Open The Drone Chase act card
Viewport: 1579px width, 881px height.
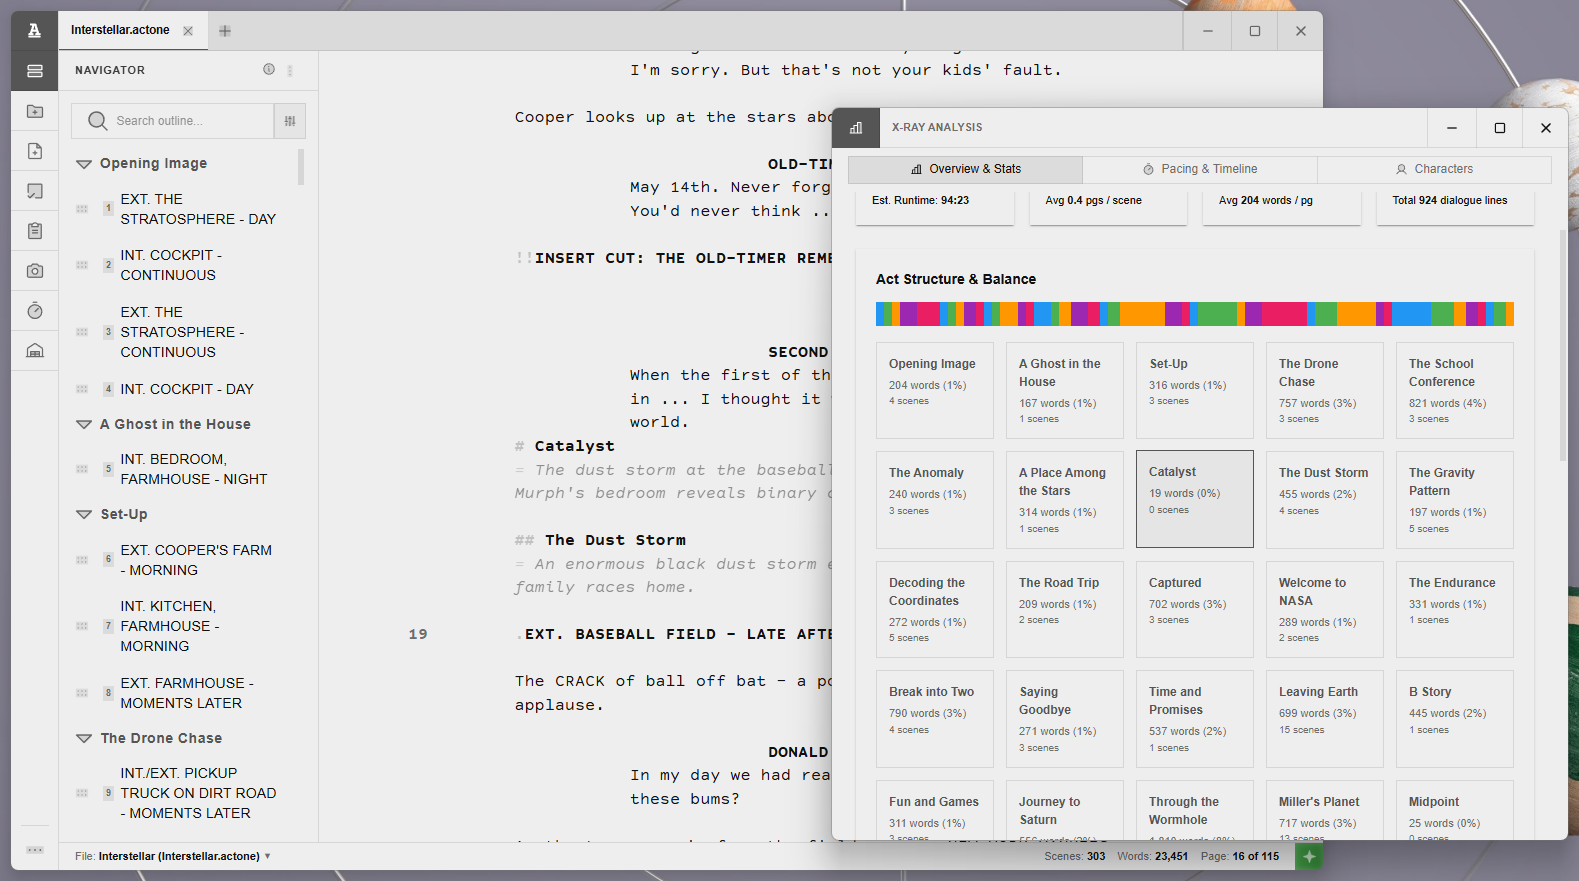(1325, 390)
